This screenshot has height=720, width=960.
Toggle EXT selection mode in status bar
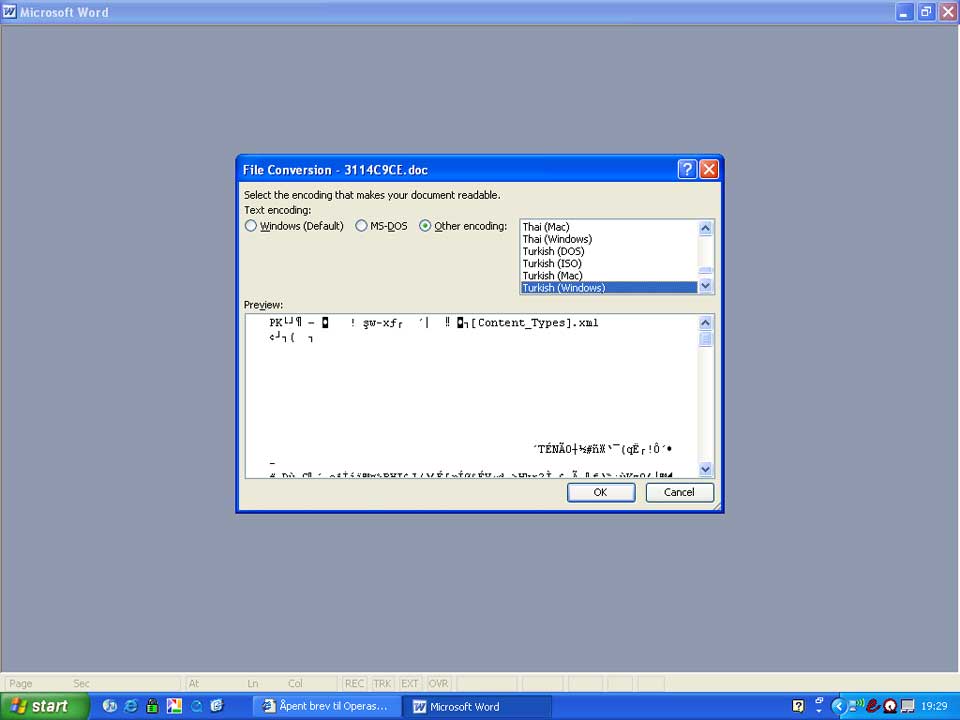(x=410, y=683)
